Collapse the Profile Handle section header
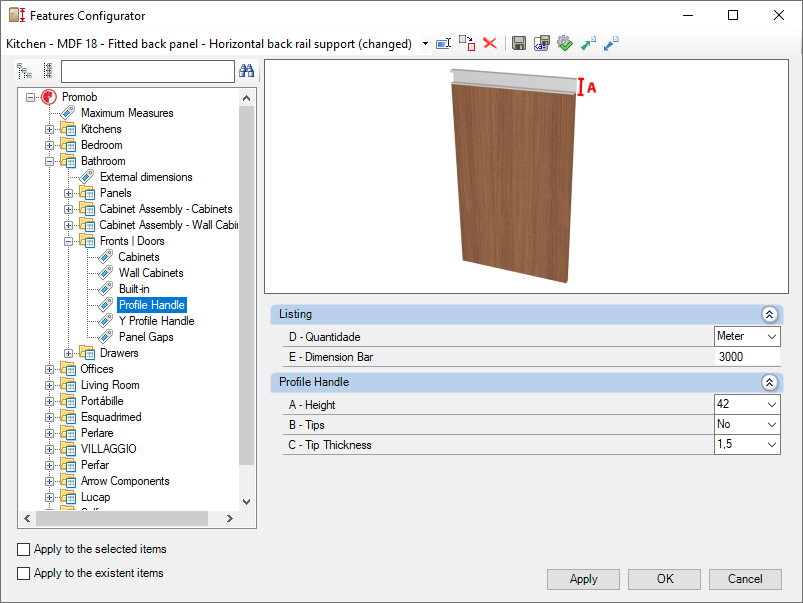 click(x=769, y=382)
